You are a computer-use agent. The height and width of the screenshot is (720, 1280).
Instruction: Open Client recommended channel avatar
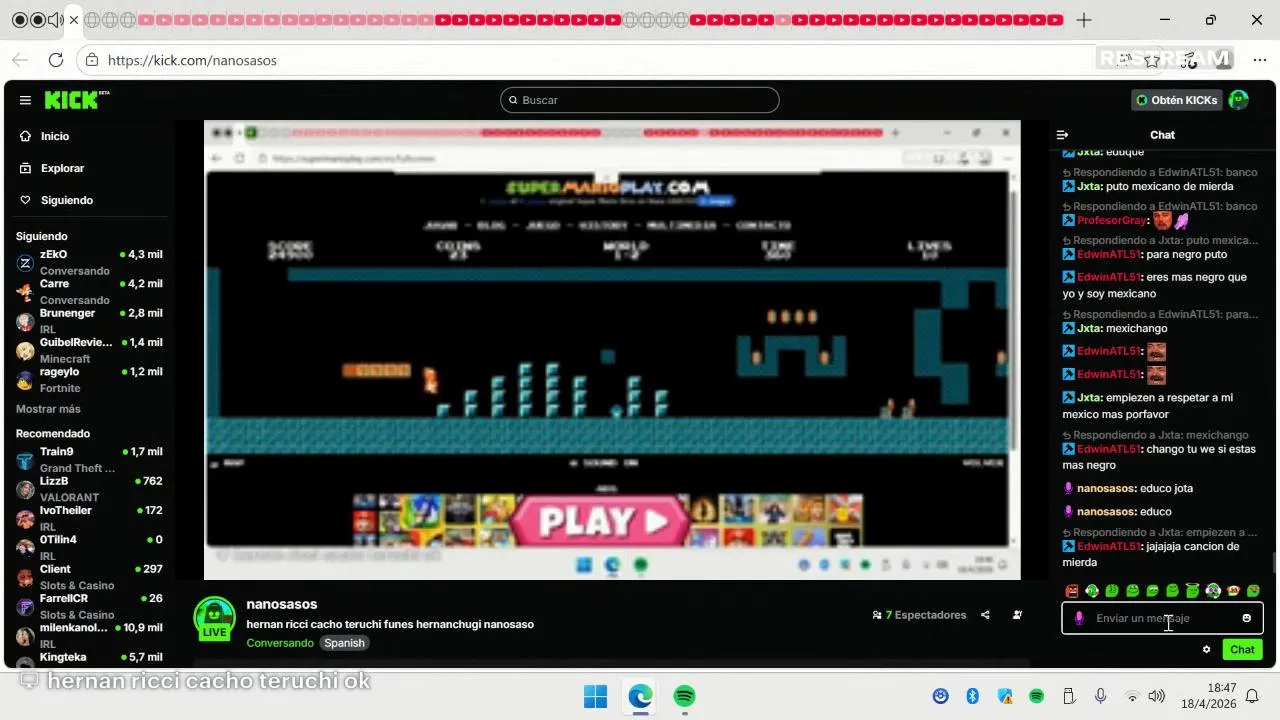[x=25, y=577]
